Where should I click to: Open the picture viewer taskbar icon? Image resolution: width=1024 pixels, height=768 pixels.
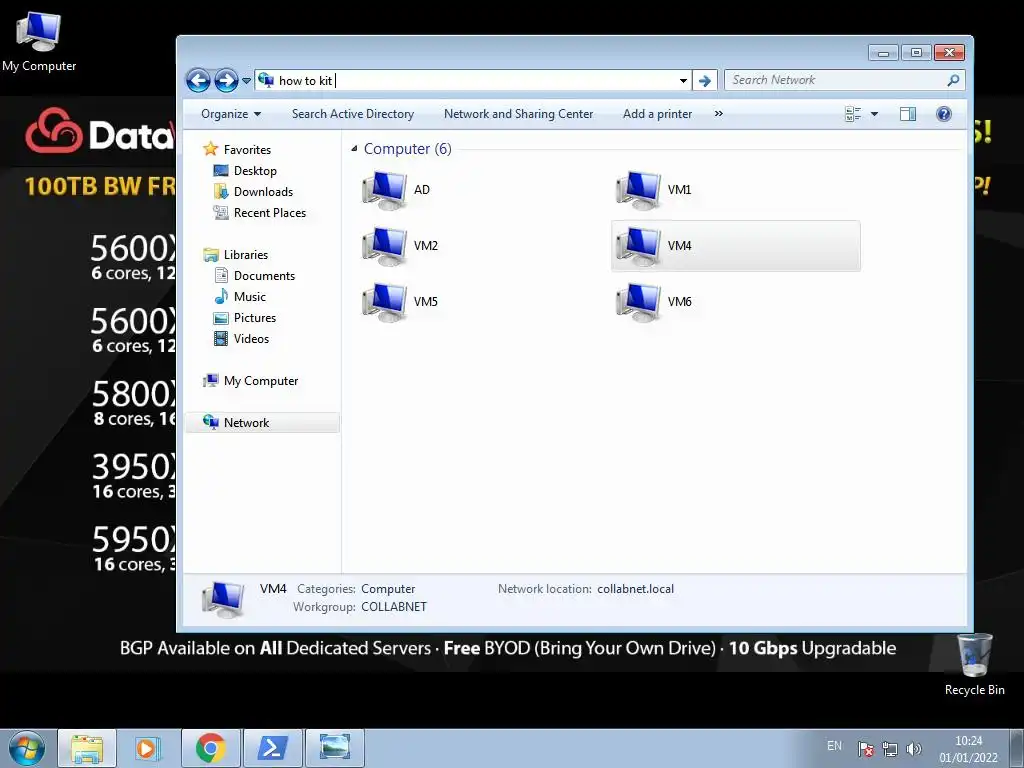(x=334, y=748)
